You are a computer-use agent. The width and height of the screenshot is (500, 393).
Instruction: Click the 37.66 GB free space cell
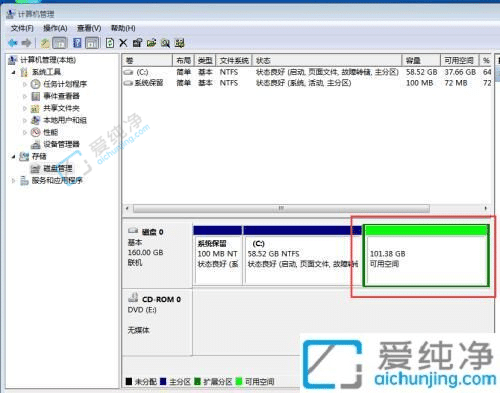pos(460,72)
